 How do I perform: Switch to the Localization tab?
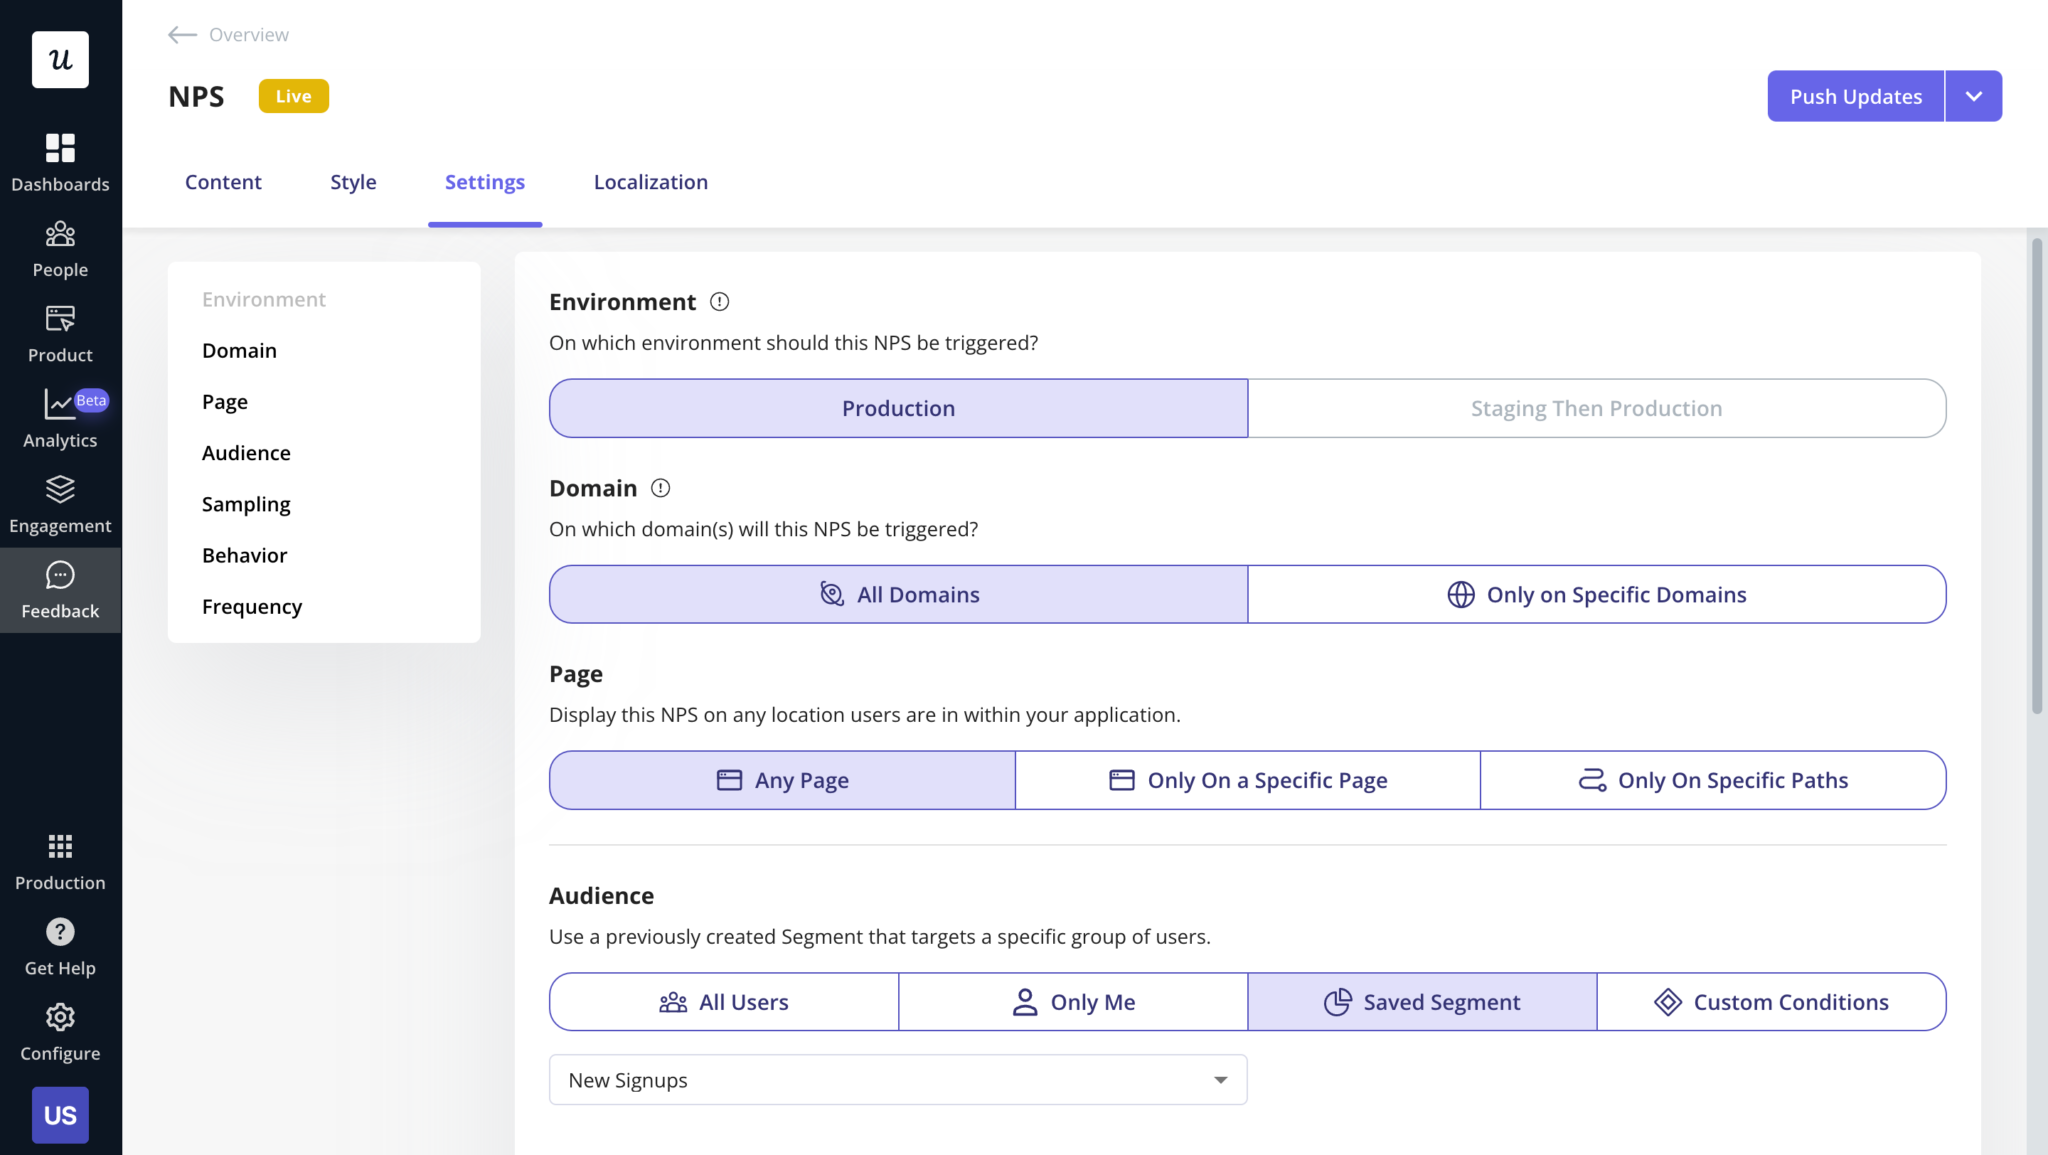[x=650, y=181]
